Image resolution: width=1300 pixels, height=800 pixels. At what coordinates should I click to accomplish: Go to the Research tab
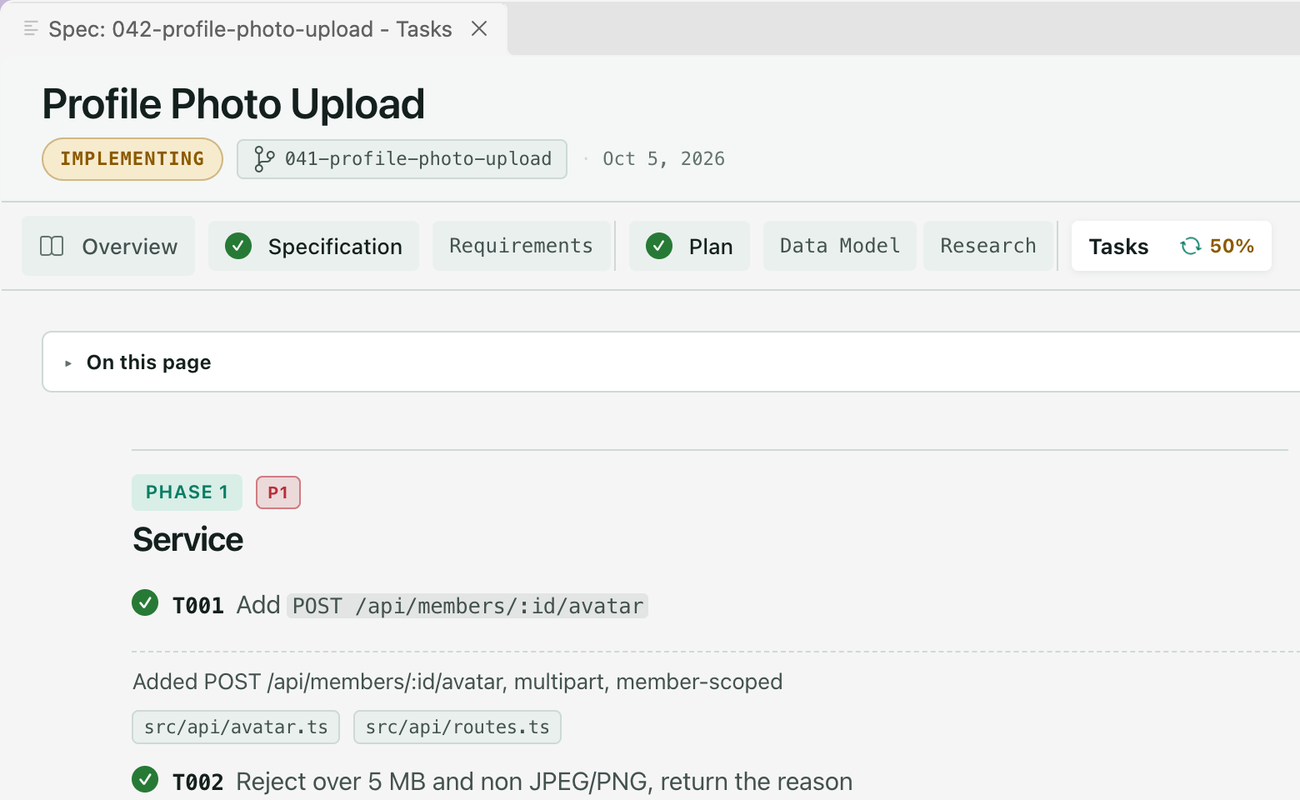coord(988,246)
